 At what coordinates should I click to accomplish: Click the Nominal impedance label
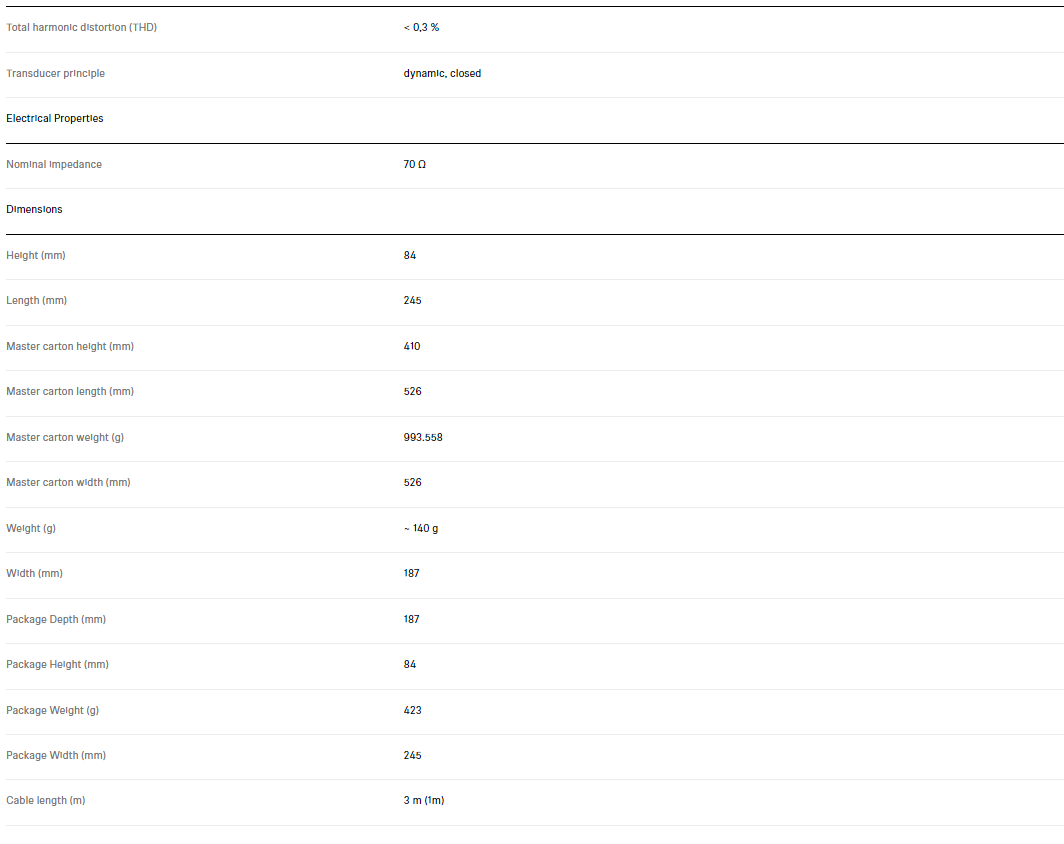point(54,164)
